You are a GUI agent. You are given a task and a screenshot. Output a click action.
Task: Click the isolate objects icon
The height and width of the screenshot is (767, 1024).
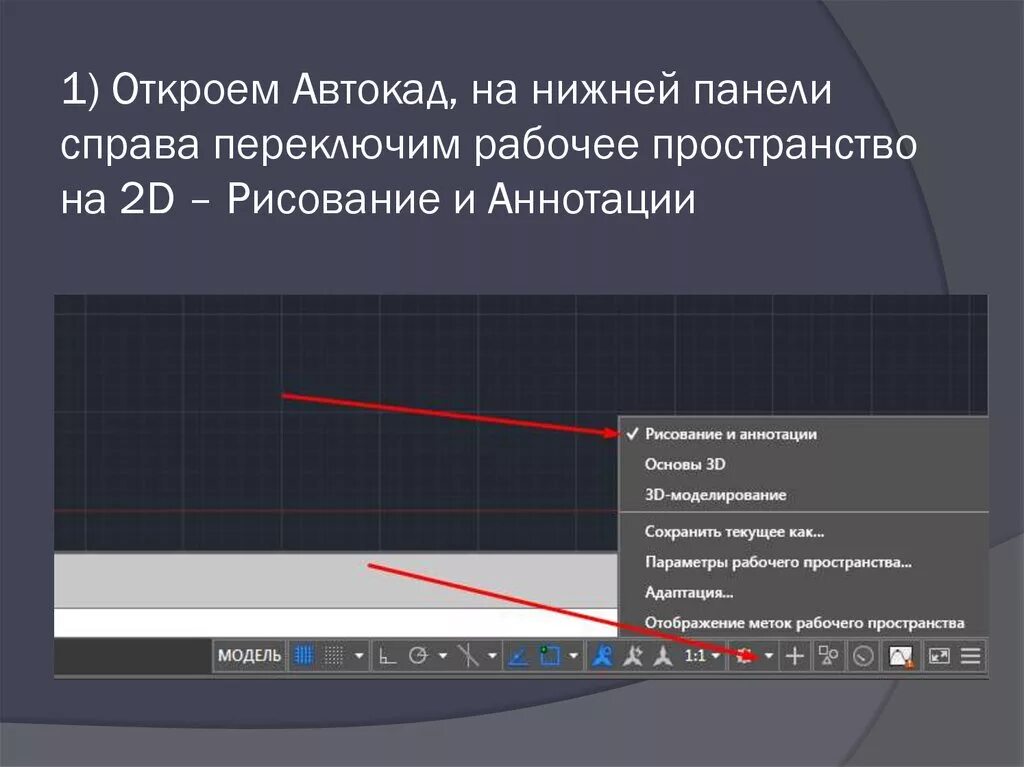point(829,655)
